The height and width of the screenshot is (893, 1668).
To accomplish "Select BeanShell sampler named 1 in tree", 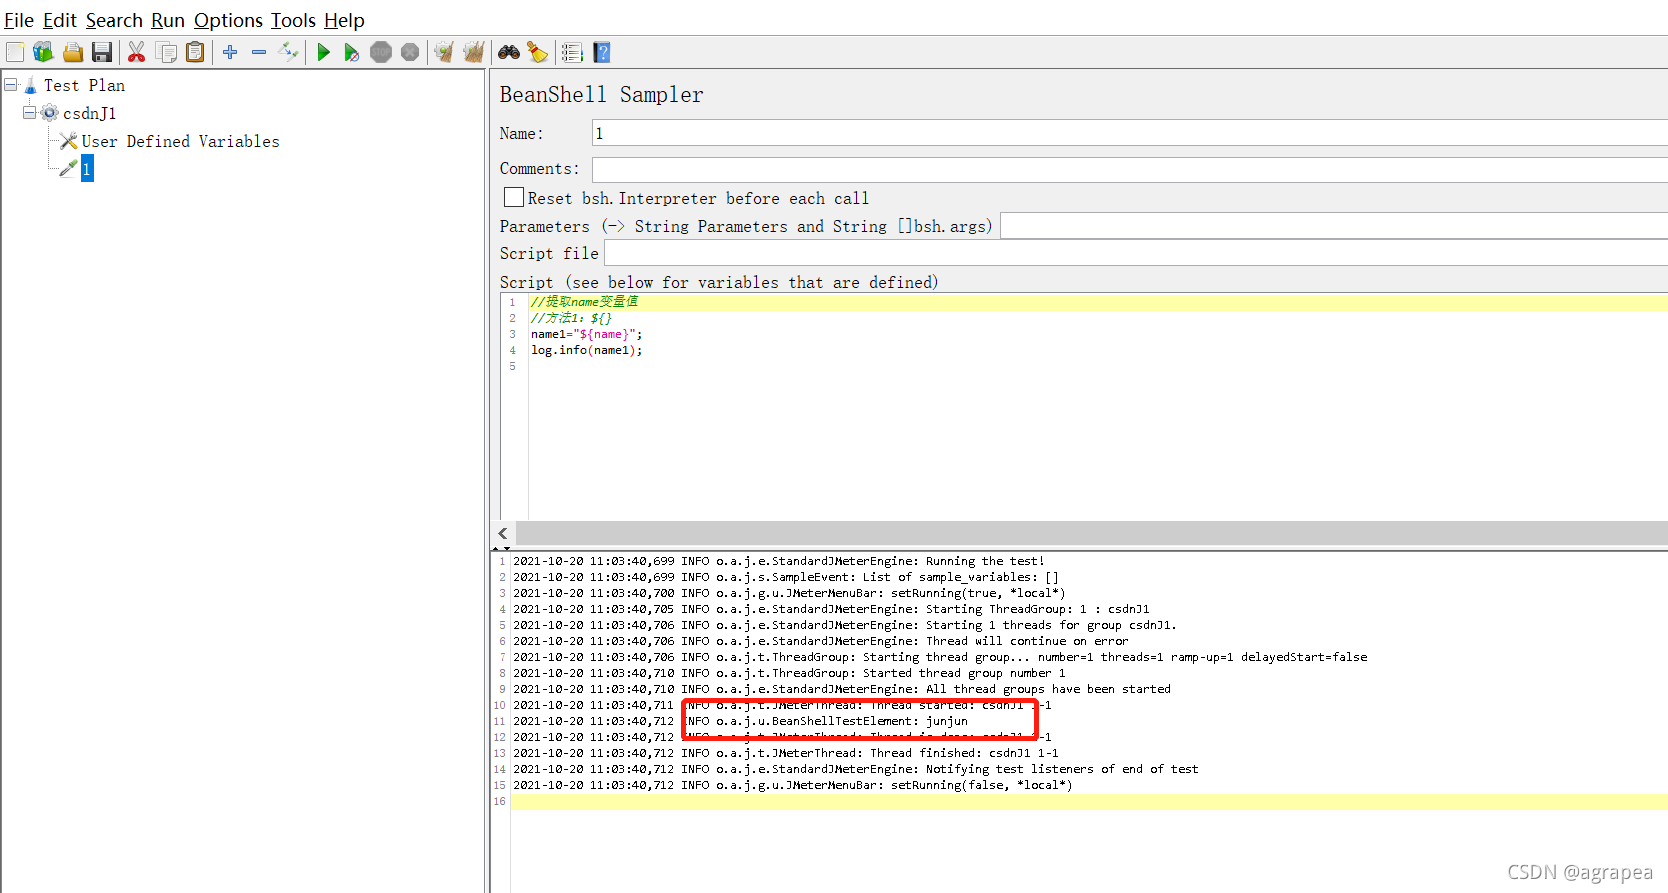I will pyautogui.click(x=86, y=169).
